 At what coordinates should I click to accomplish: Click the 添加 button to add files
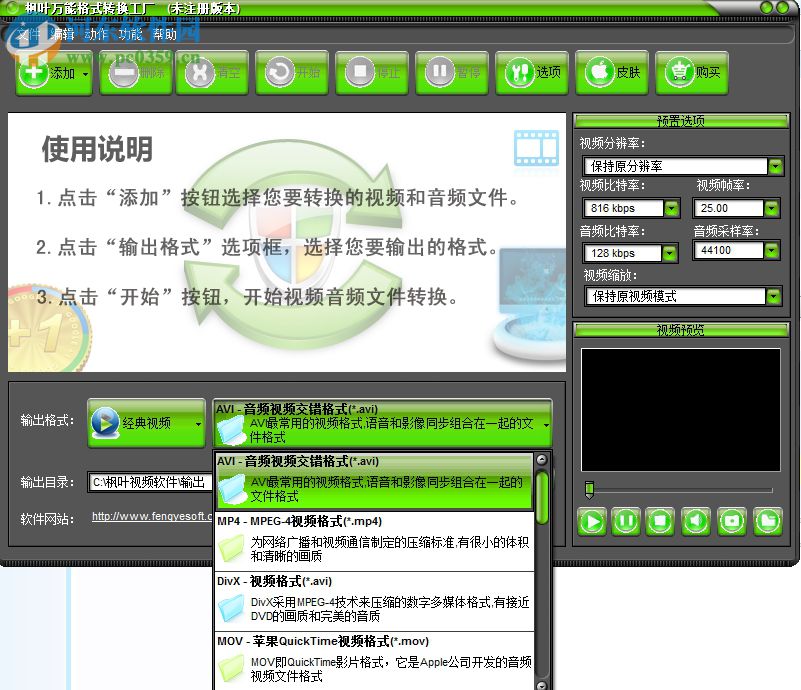52,73
